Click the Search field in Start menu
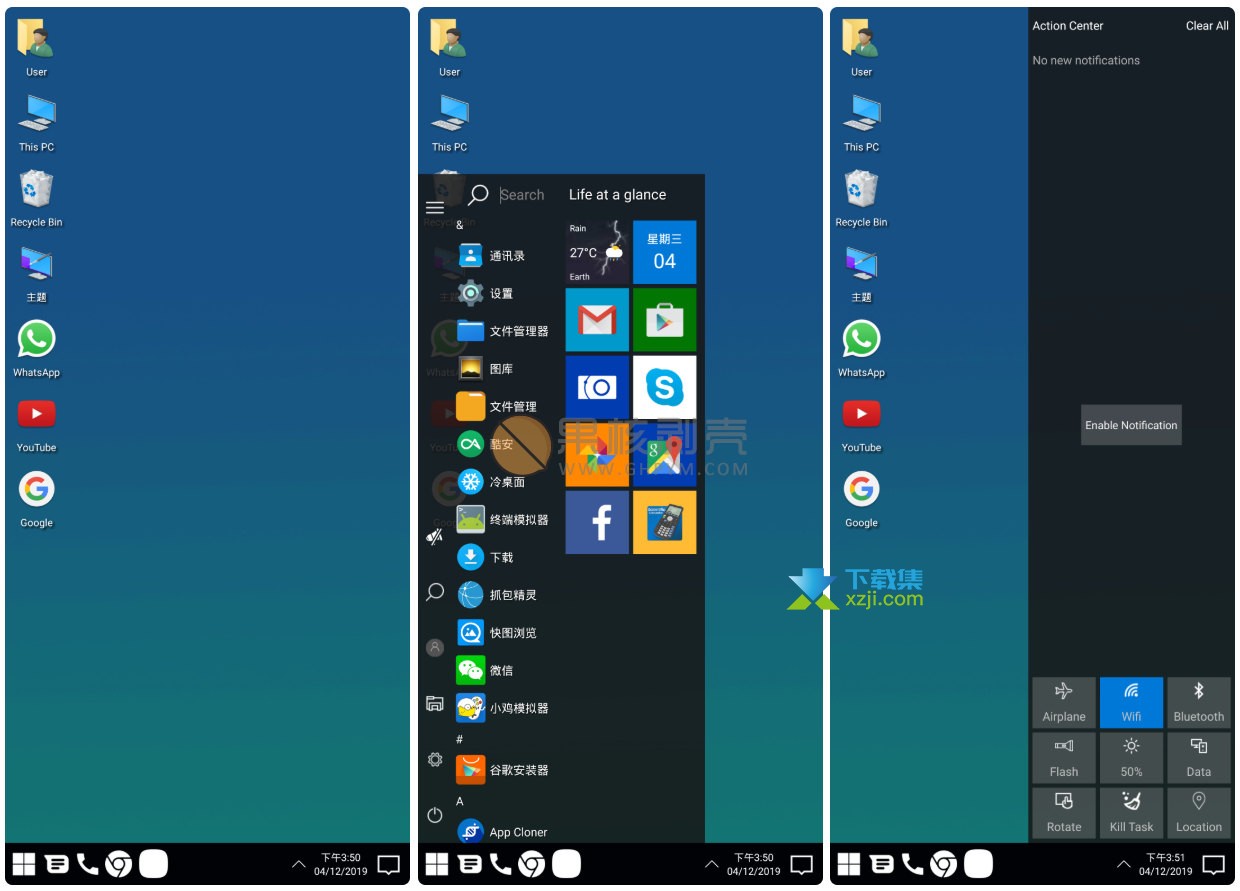 (524, 195)
